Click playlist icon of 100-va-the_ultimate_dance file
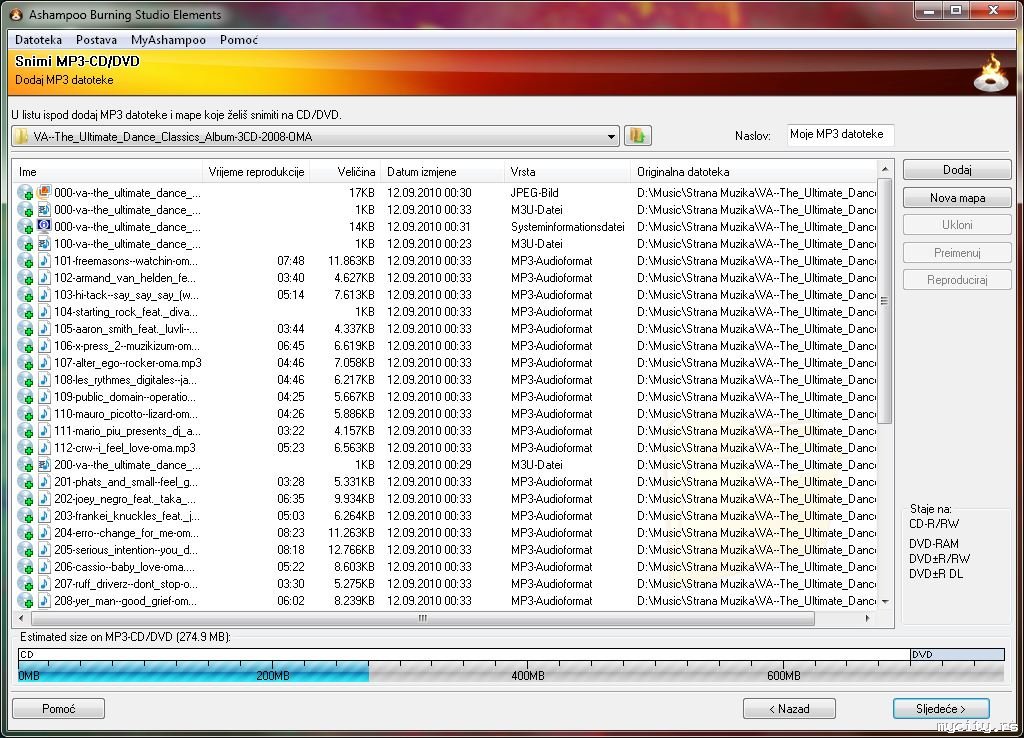 pyautogui.click(x=44, y=243)
